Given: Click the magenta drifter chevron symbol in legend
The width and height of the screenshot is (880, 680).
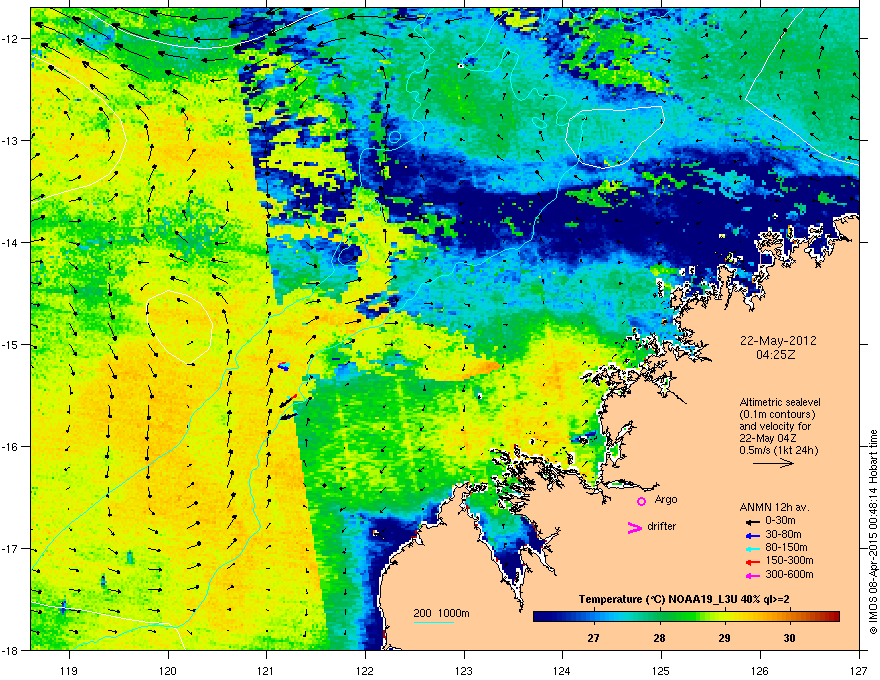Looking at the screenshot, I should (x=635, y=527).
